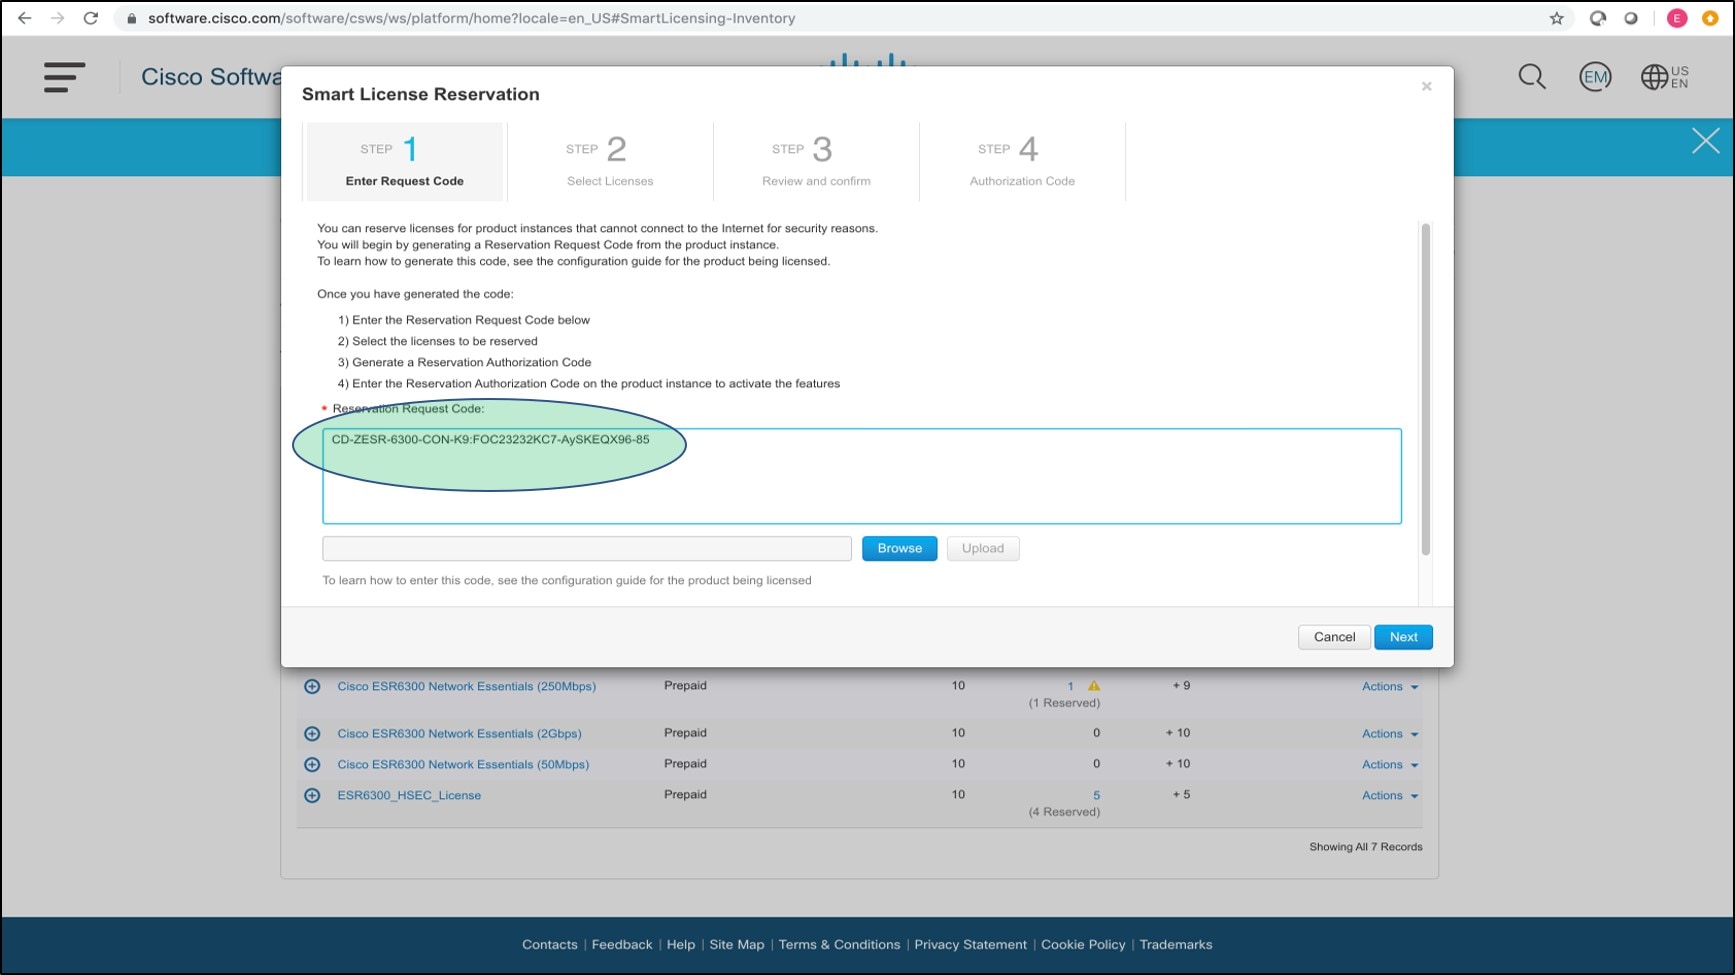This screenshot has width=1735, height=975.
Task: Expand the ESR6300_HSEC_License row
Action: click(312, 796)
